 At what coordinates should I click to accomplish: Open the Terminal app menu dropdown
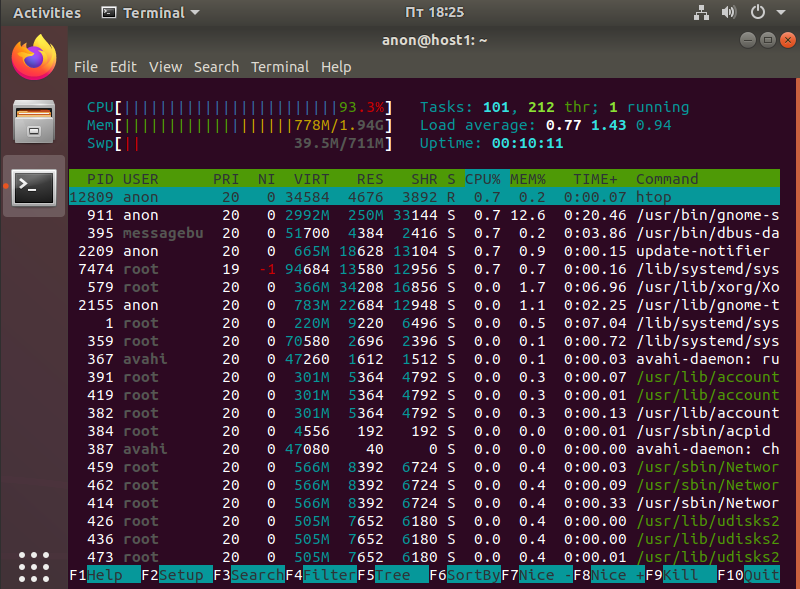point(150,13)
